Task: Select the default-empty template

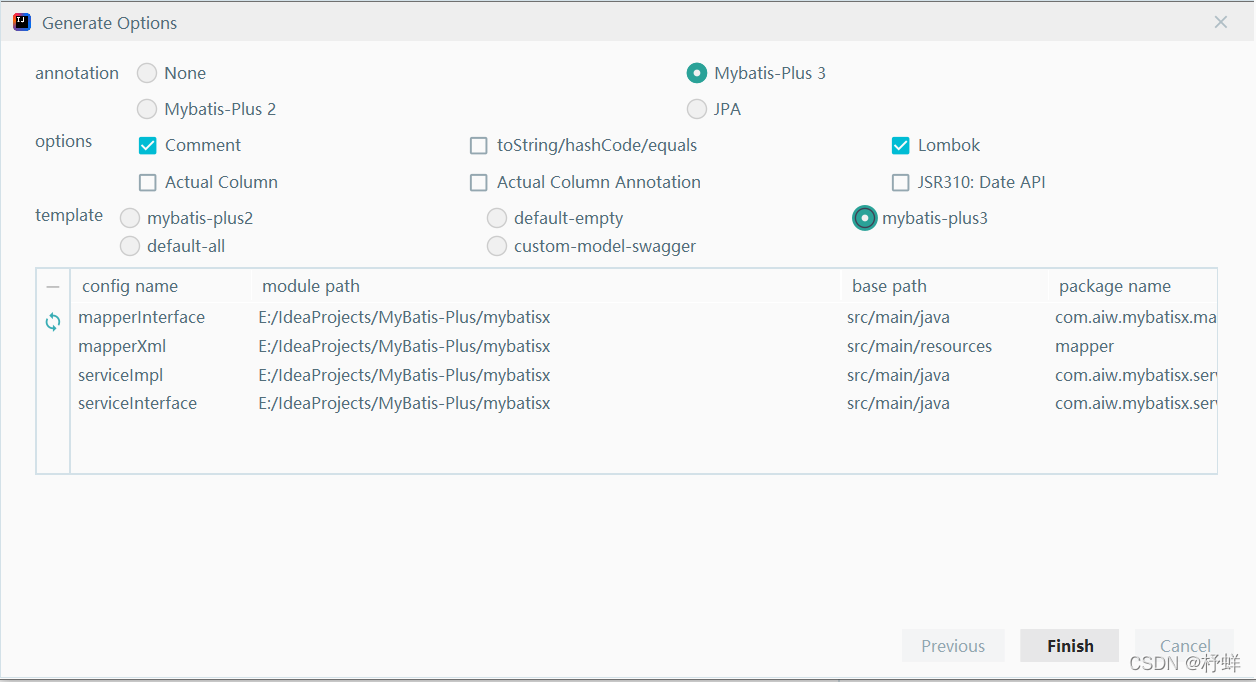Action: (497, 218)
